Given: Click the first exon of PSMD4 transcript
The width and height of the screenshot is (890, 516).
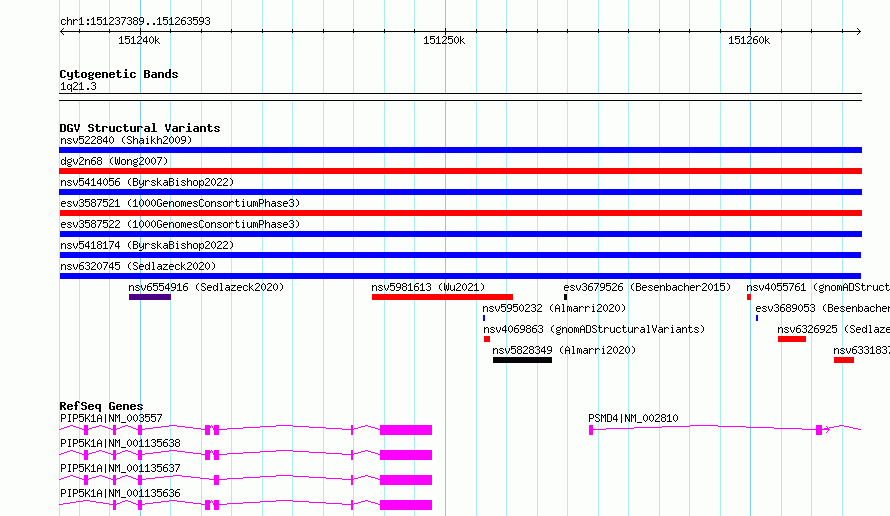Looking at the screenshot, I should tap(591, 430).
